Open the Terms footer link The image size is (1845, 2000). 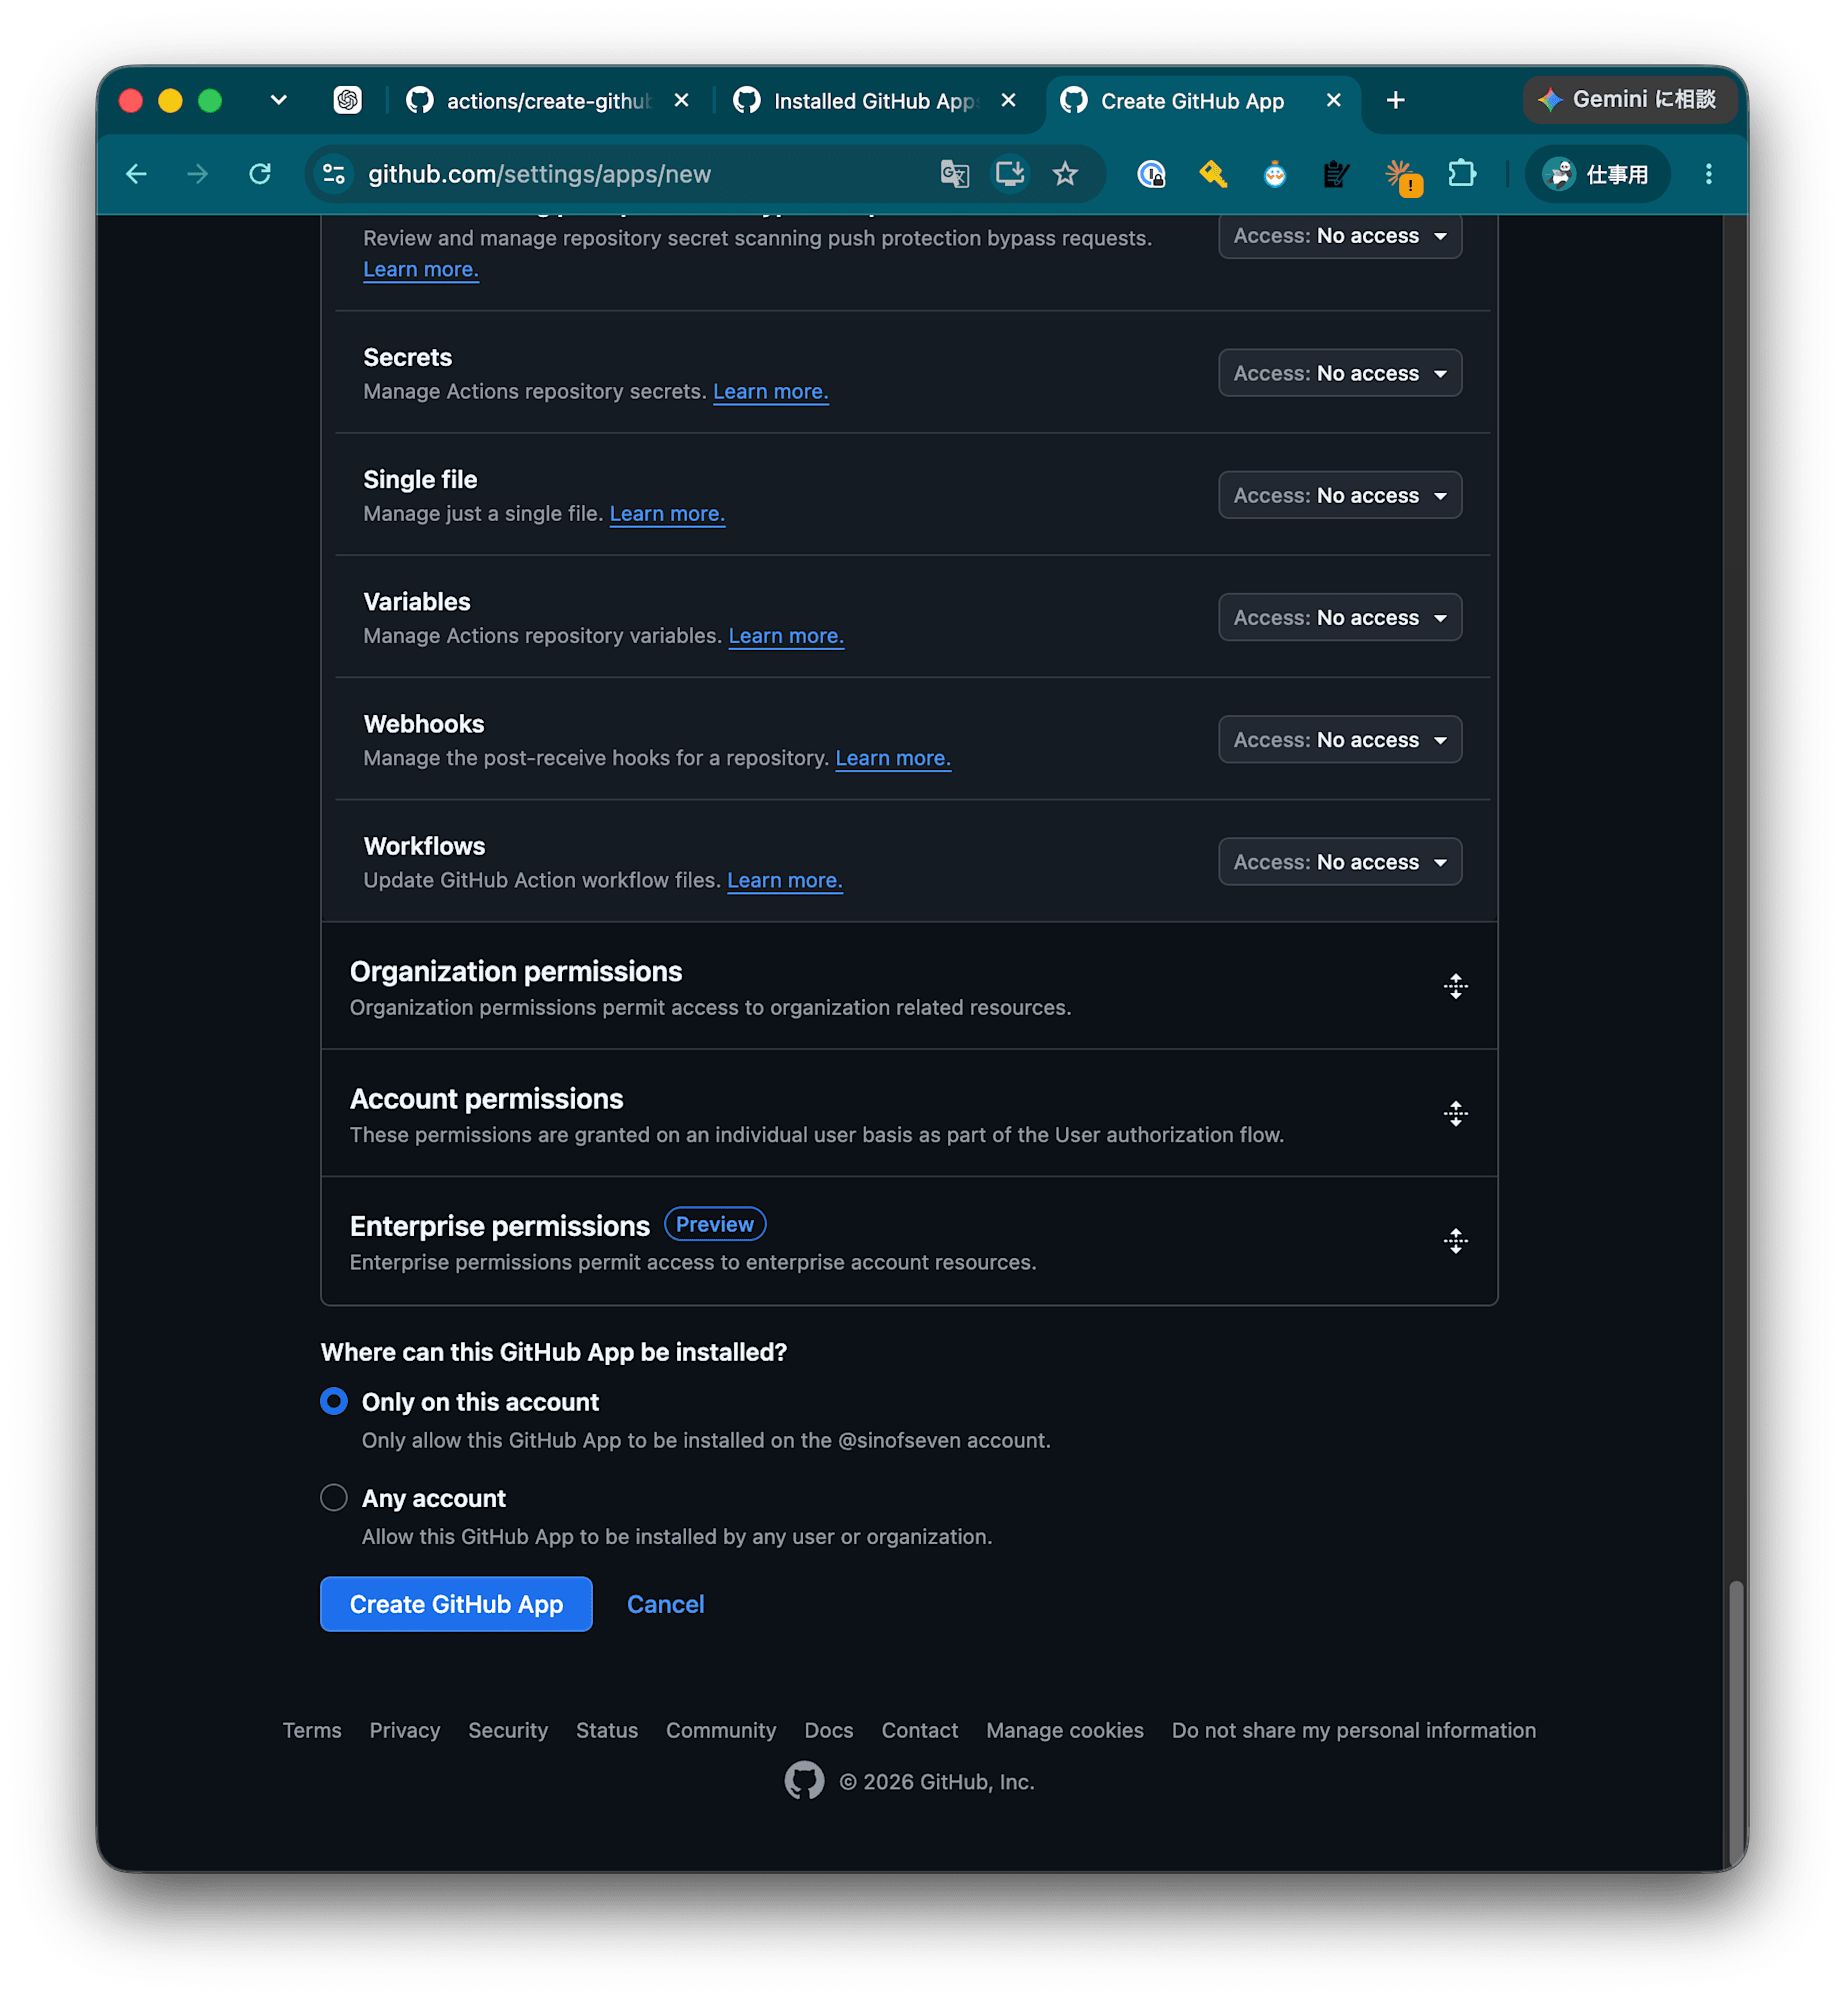pyautogui.click(x=312, y=1729)
